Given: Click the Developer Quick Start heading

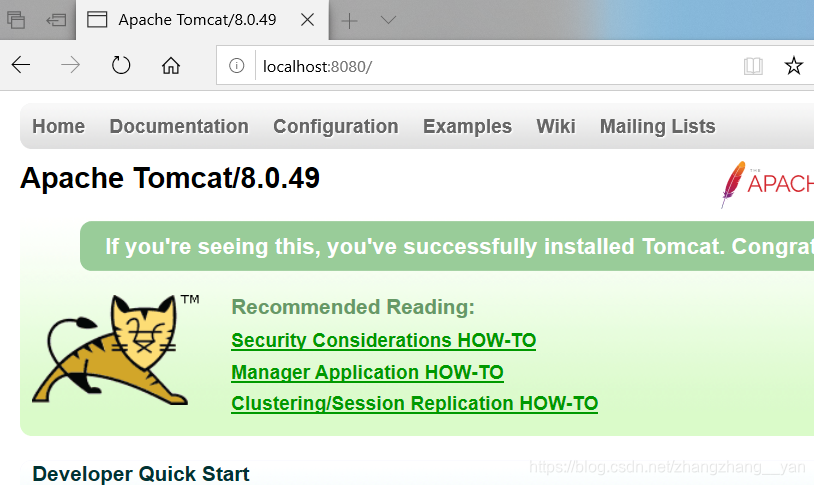Looking at the screenshot, I should click(x=141, y=474).
